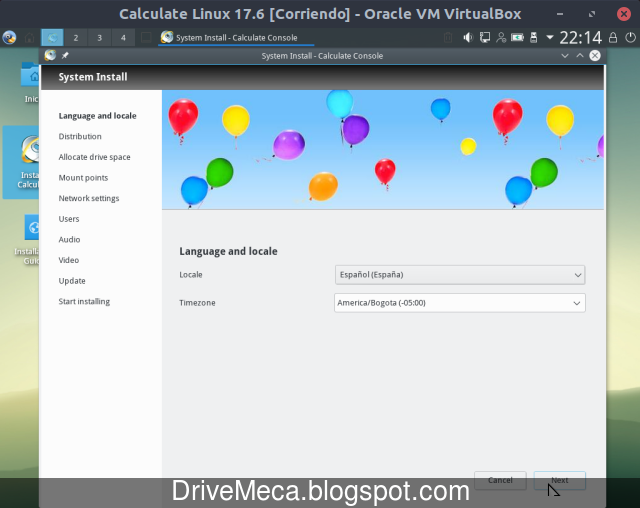Go to the Users step

(69, 219)
